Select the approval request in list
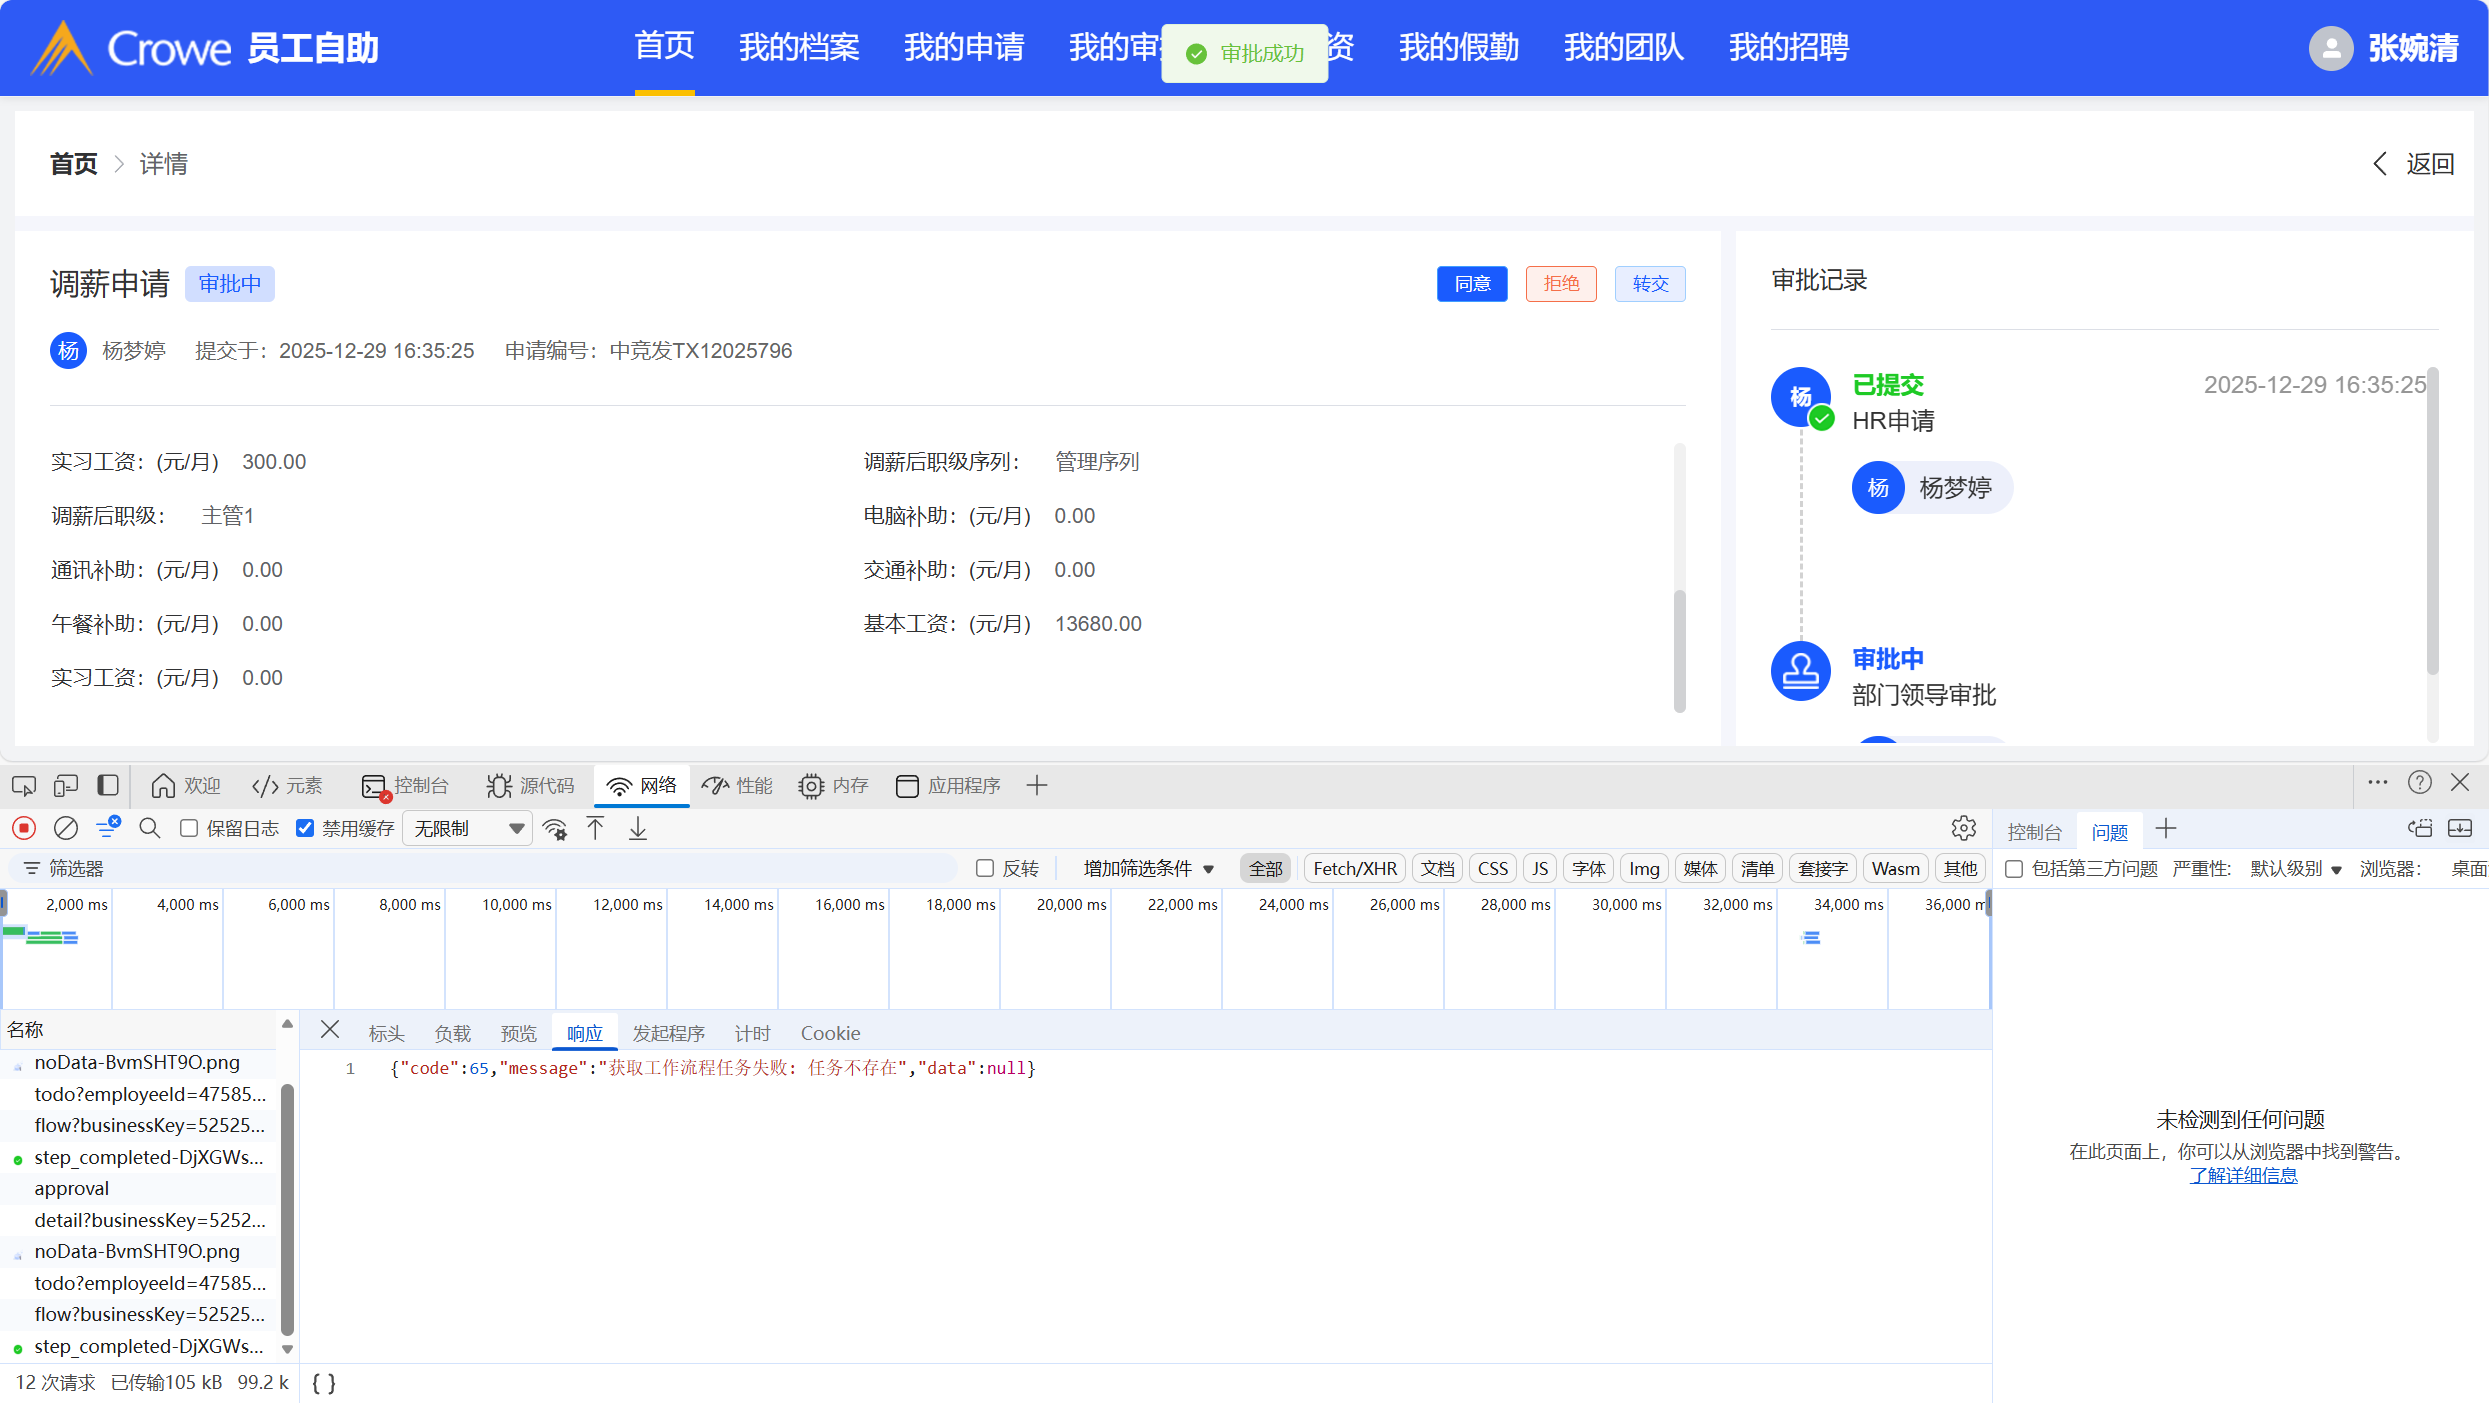The height and width of the screenshot is (1403, 2489). click(72, 1188)
